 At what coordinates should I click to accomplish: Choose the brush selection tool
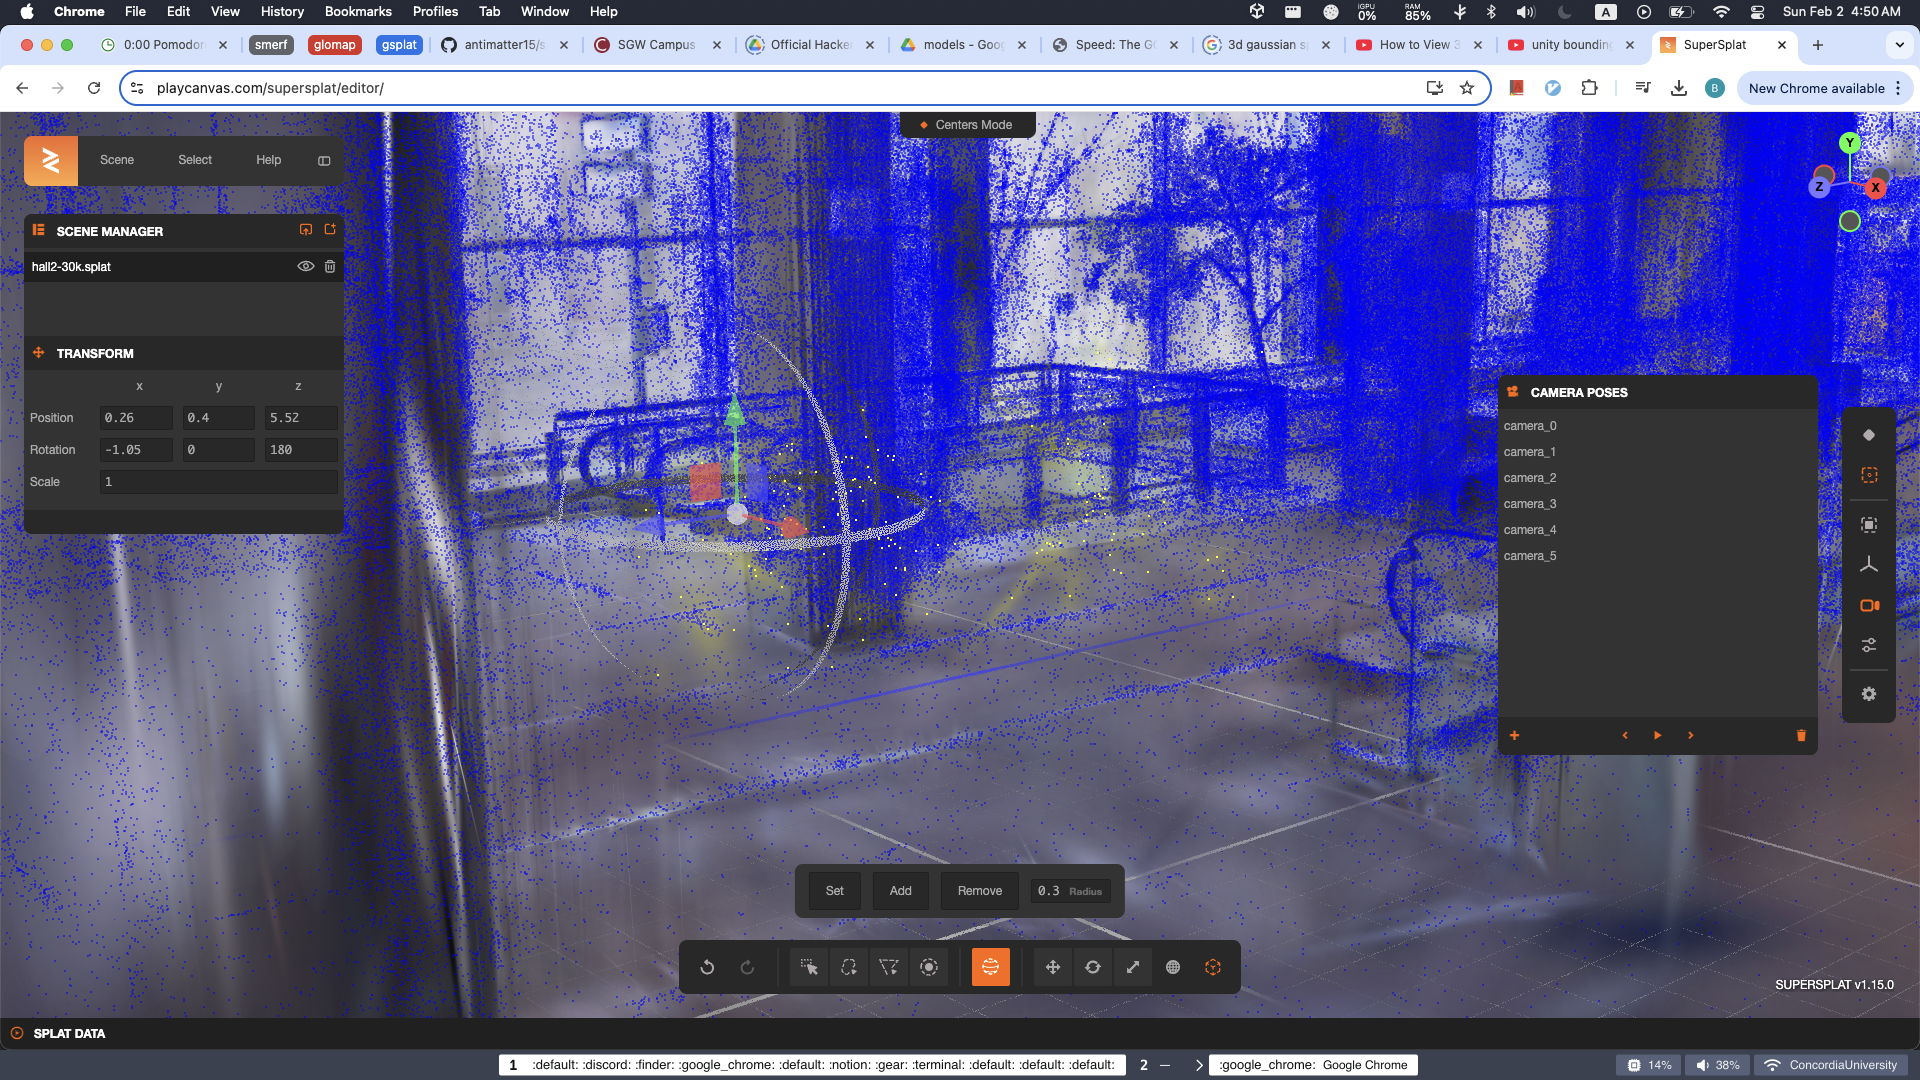929,967
